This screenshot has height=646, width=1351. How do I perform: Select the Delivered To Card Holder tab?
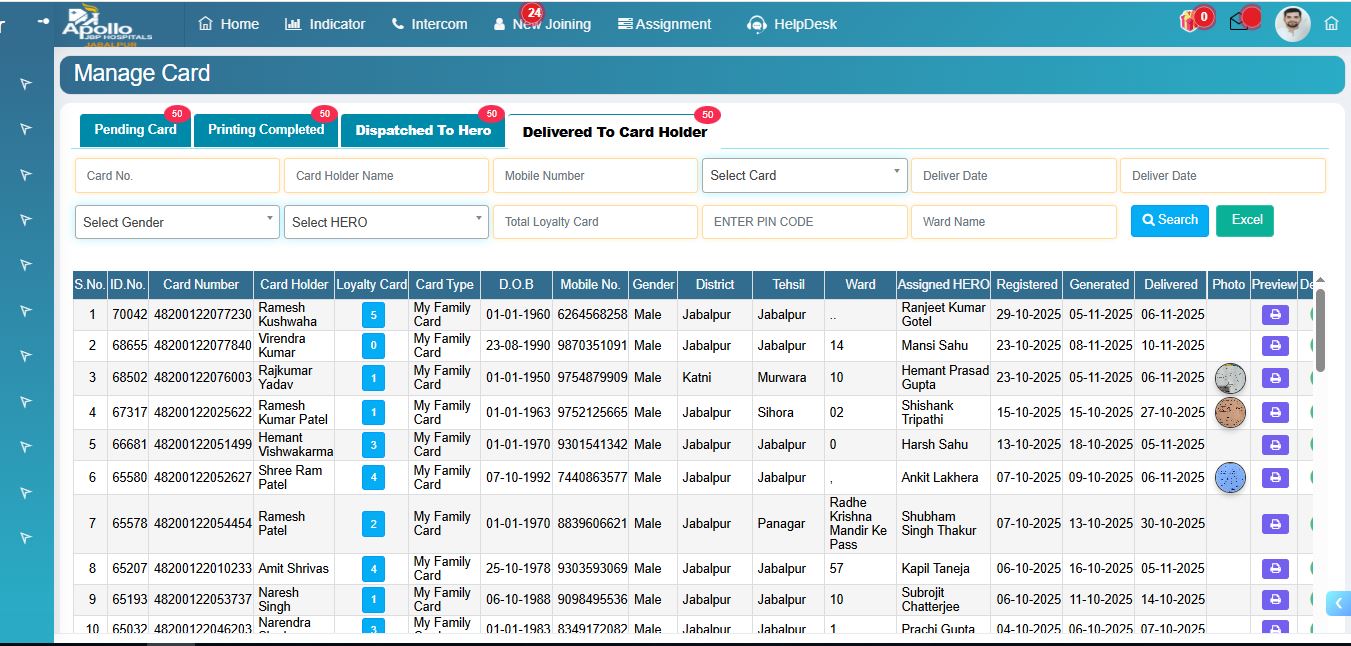pos(615,132)
